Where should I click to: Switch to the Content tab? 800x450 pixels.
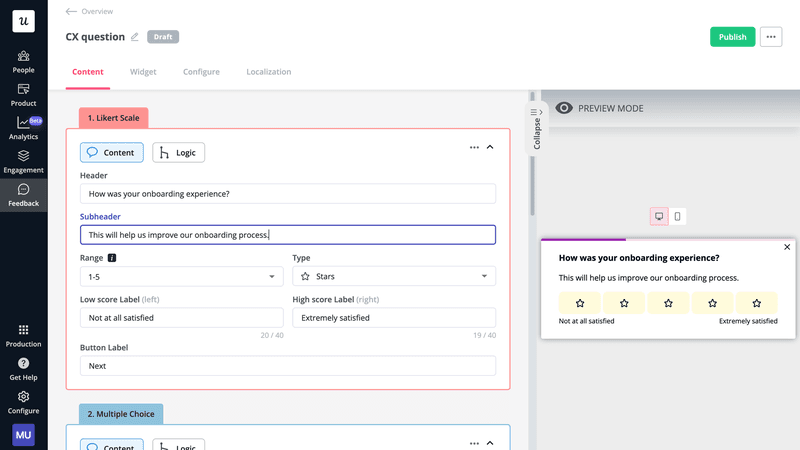point(88,72)
